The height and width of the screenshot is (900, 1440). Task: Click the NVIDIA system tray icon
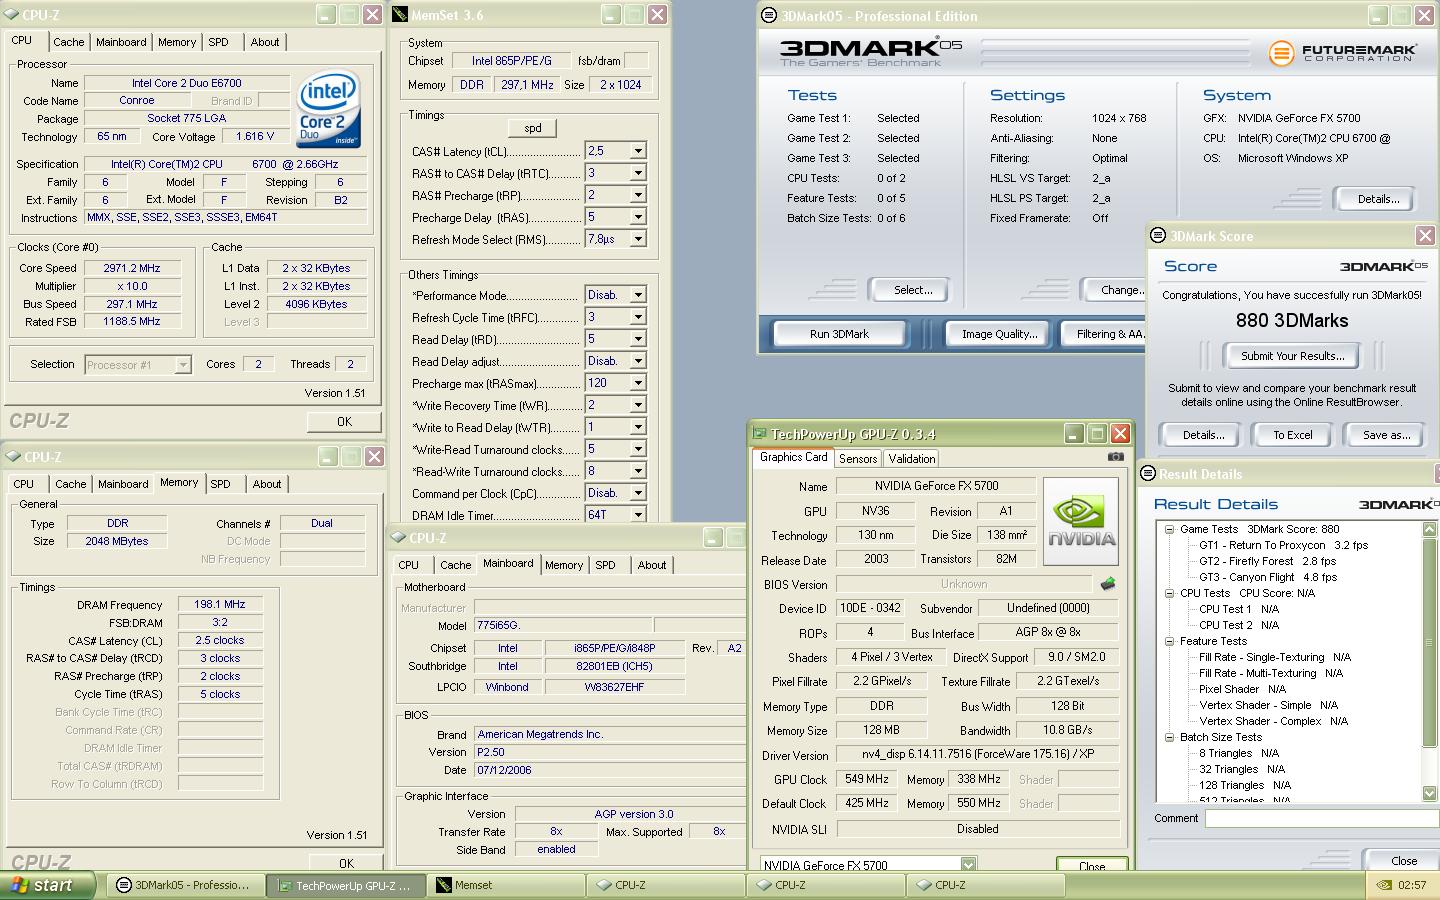pyautogui.click(x=1383, y=885)
